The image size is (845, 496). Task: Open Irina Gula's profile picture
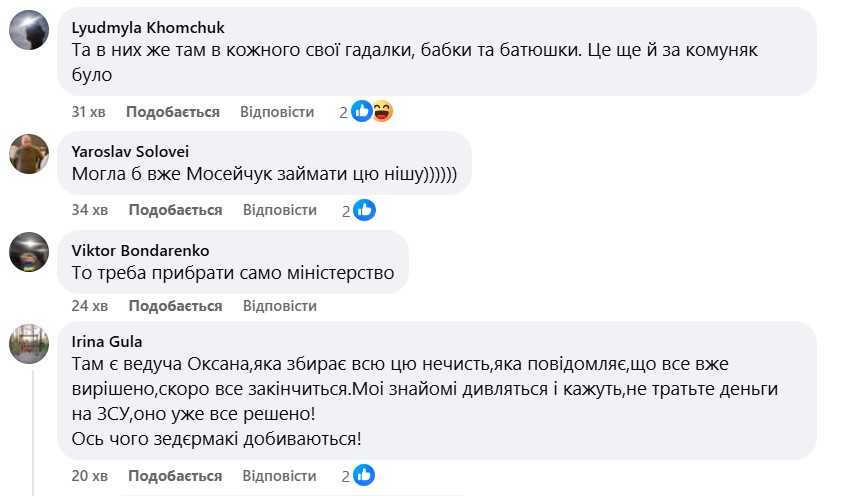(29, 343)
